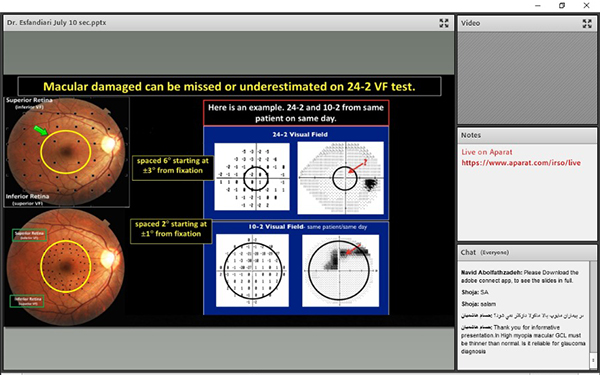Click the 24-2 numeric deviation plot
This screenshot has width=600, height=375.
(x=252, y=176)
